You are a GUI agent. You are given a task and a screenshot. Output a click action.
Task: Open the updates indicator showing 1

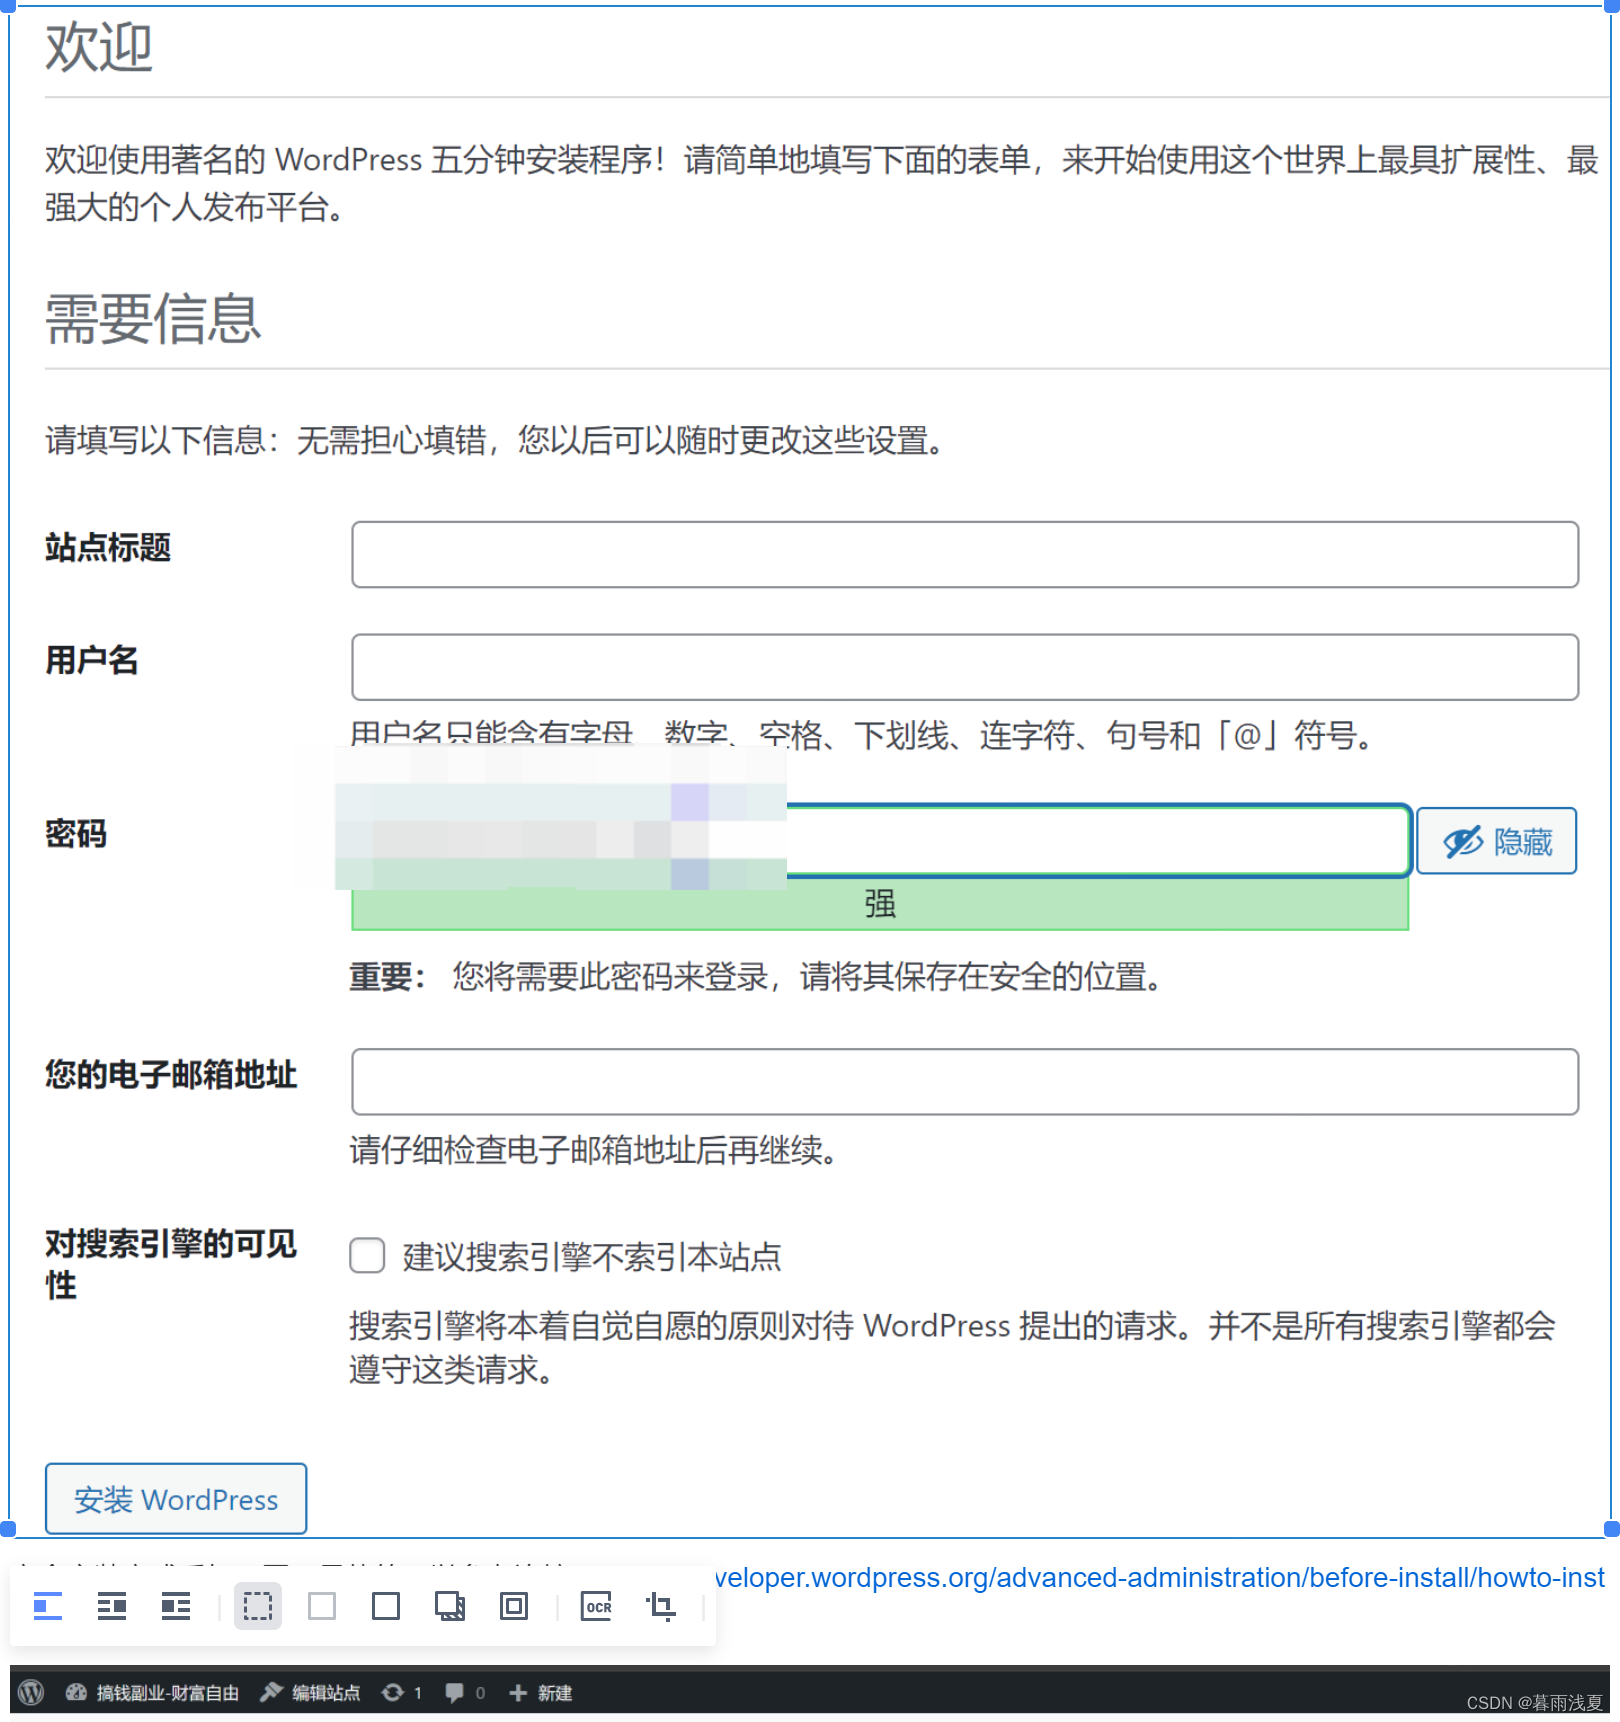[x=402, y=1692]
